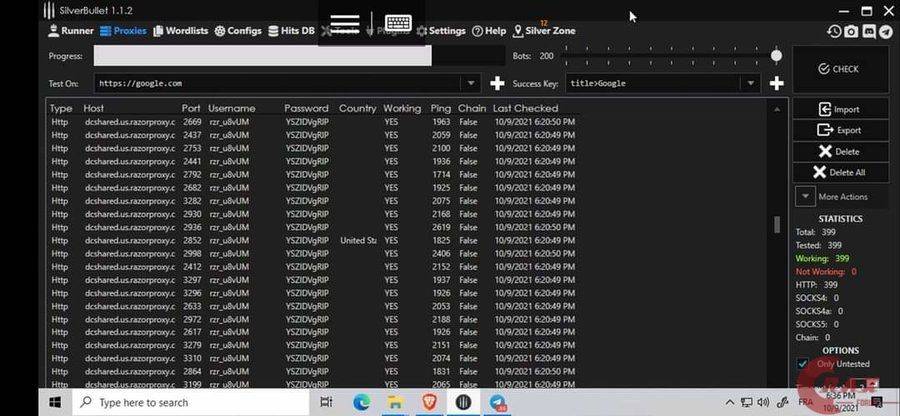This screenshot has height=416, width=900.
Task: Open Brave browser from the taskbar
Action: (429, 402)
